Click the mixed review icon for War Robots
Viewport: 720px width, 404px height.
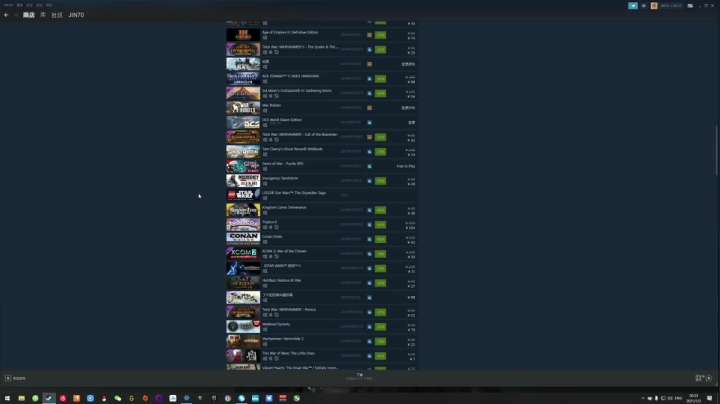[369, 108]
